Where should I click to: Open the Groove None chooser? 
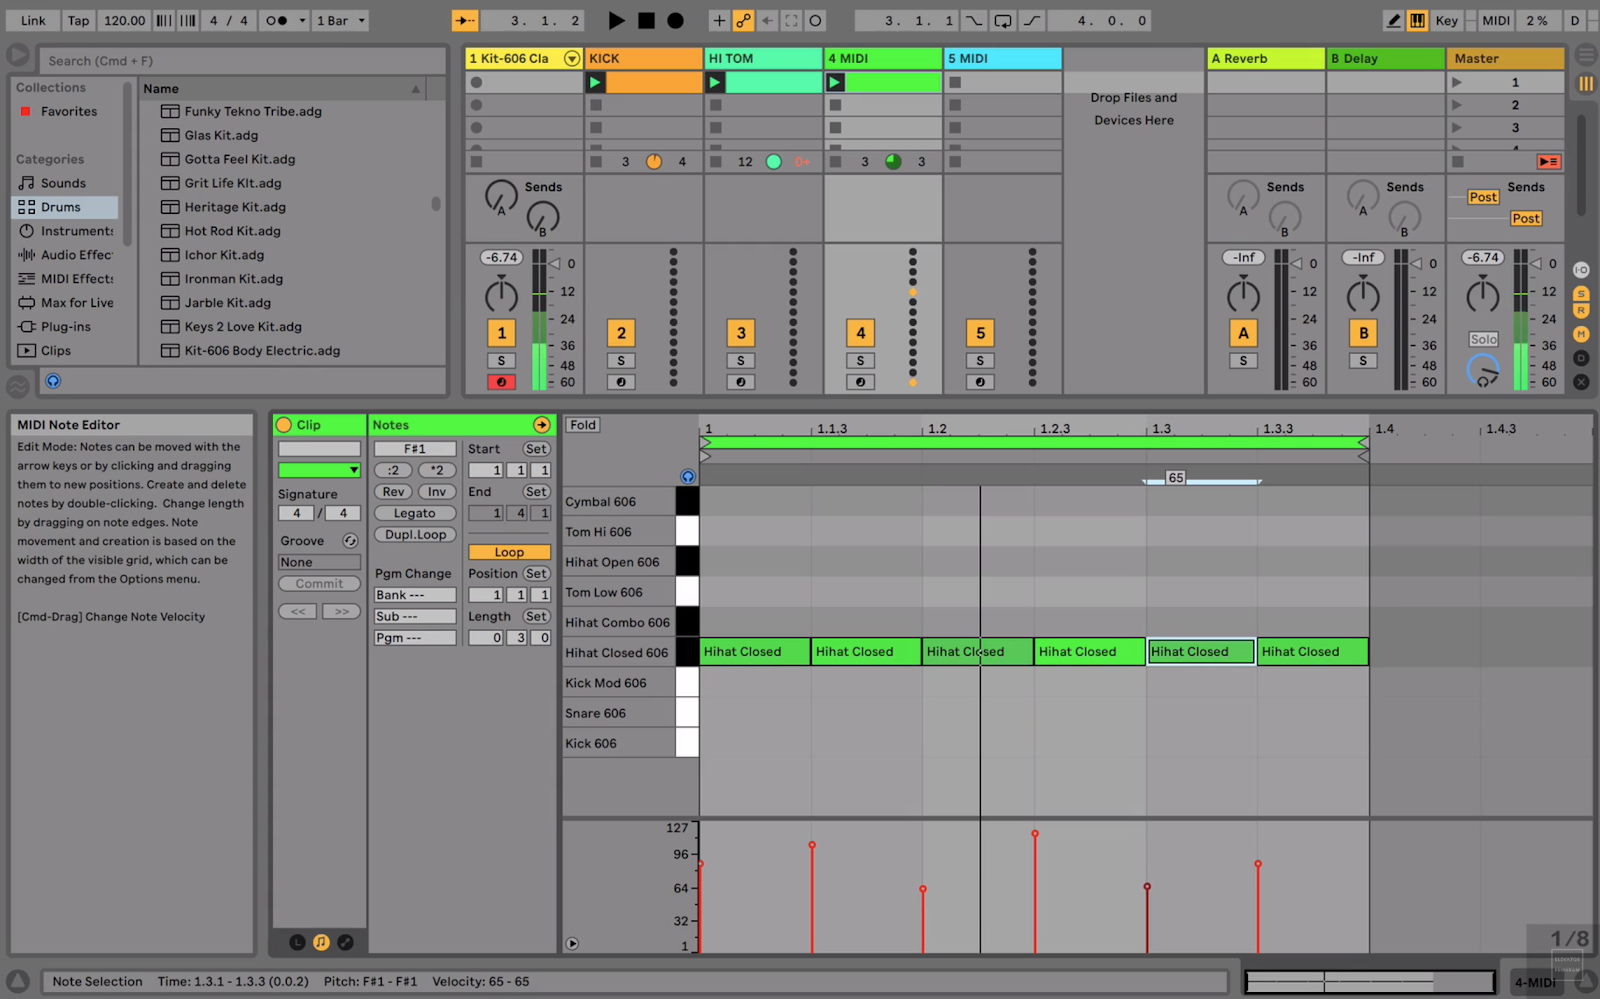point(319,562)
